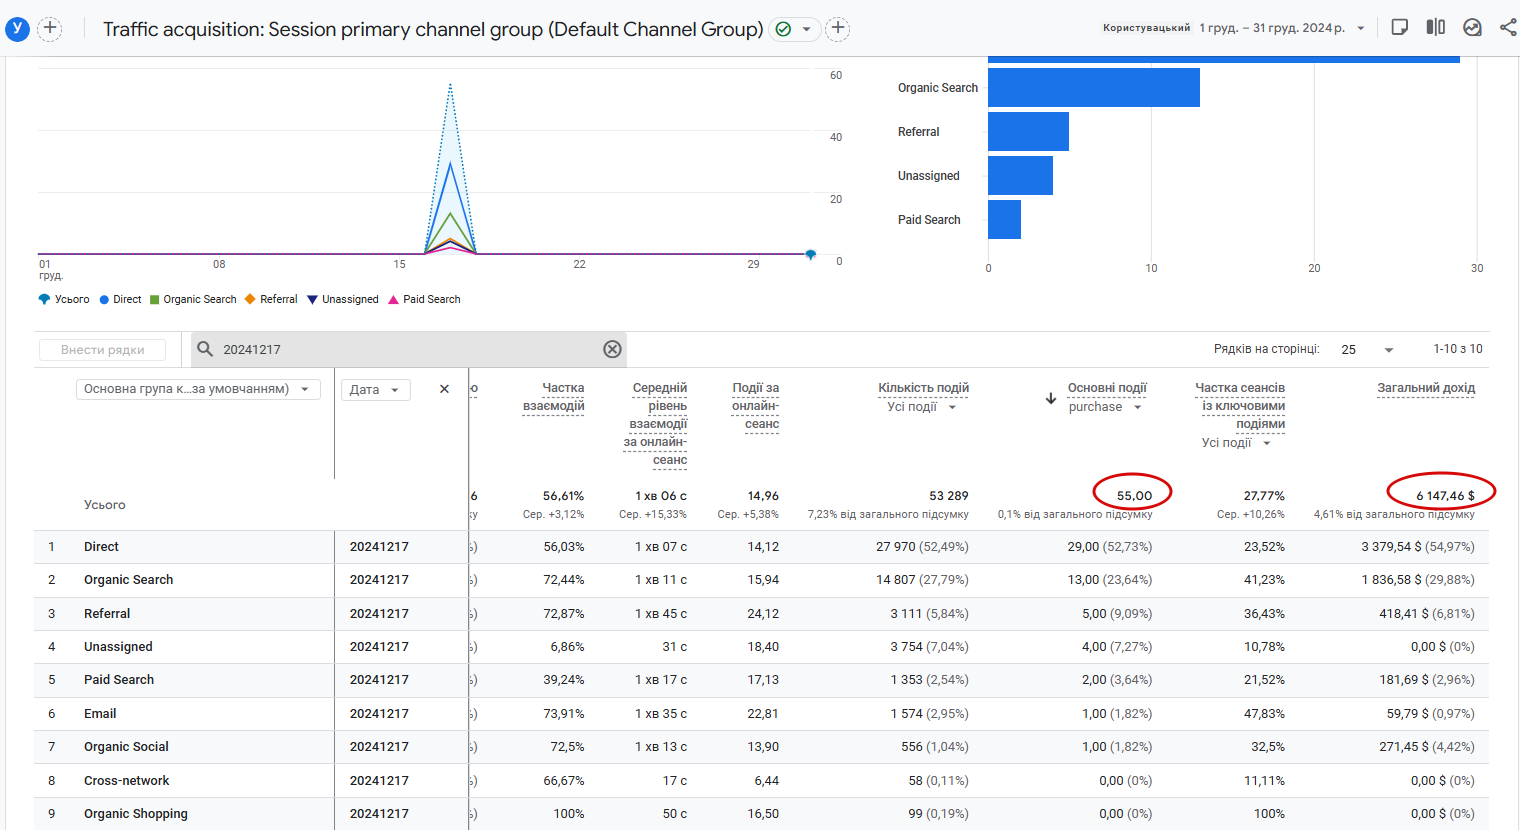Open rows per page dropdown

(x=1367, y=349)
